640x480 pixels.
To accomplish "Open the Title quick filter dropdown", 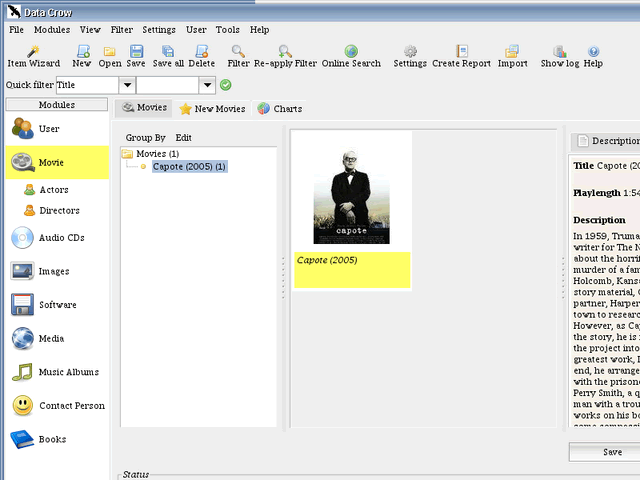I will point(126,85).
